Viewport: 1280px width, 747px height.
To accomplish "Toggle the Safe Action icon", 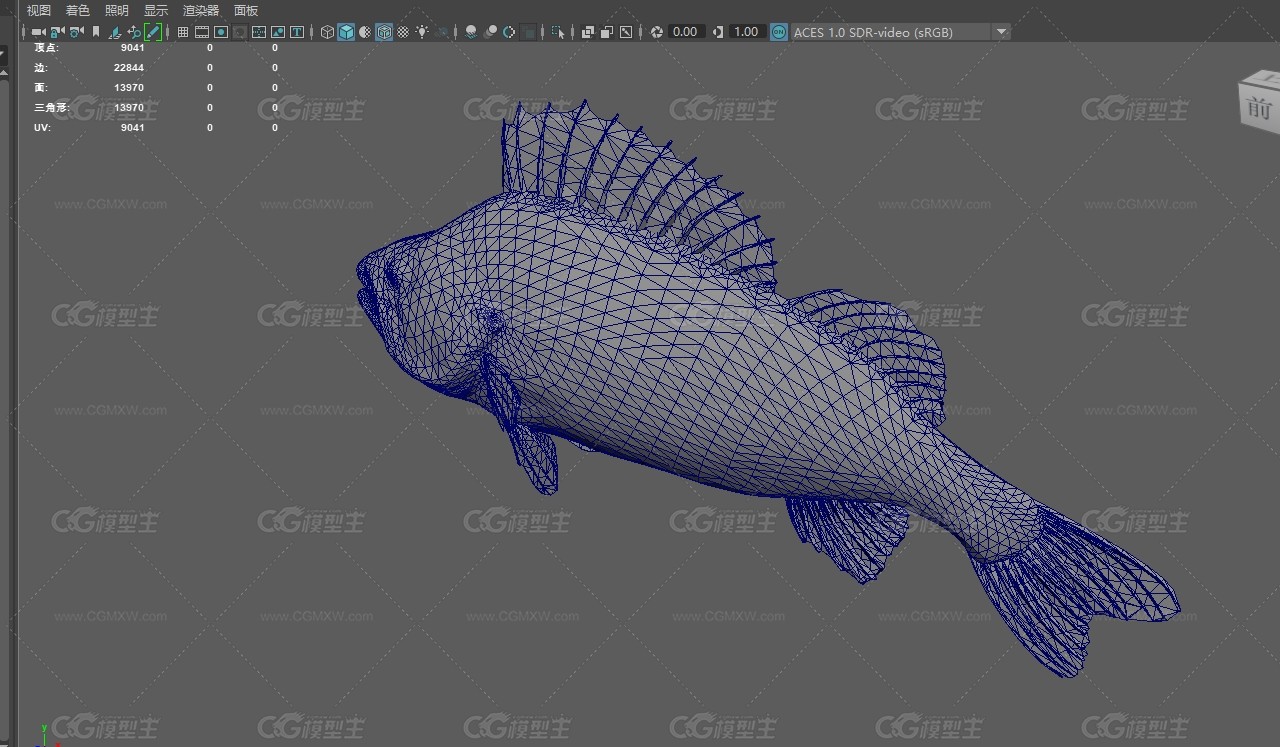I will tap(278, 32).
